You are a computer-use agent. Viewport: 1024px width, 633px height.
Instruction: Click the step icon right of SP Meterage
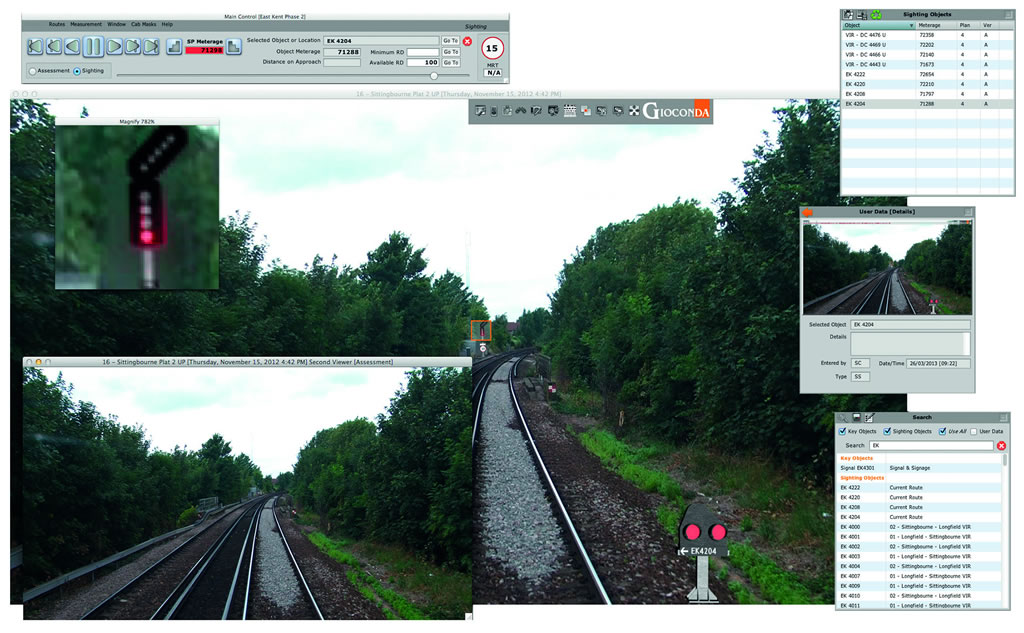click(x=233, y=45)
